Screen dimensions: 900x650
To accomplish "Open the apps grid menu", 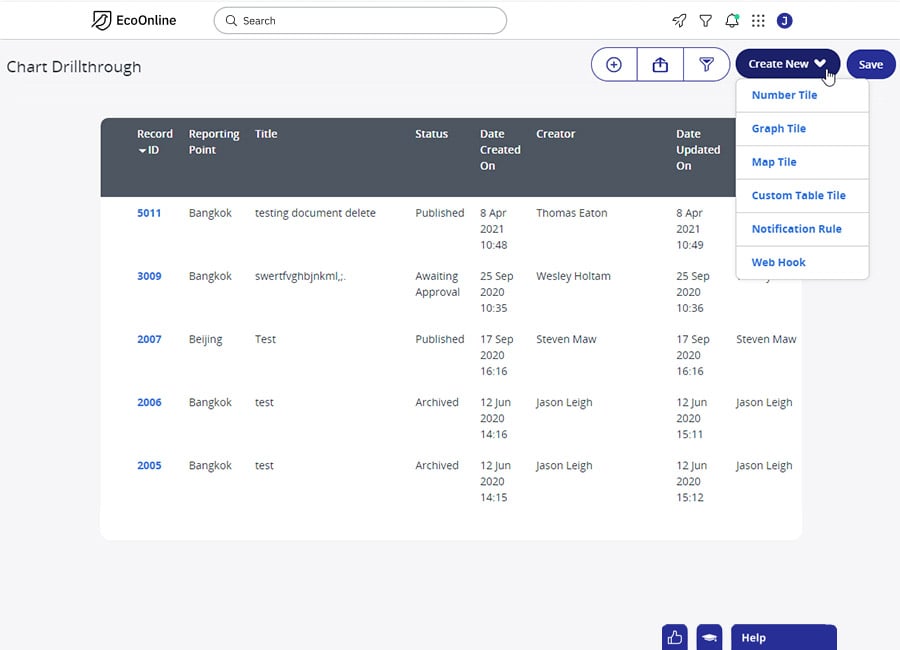I will coord(758,21).
